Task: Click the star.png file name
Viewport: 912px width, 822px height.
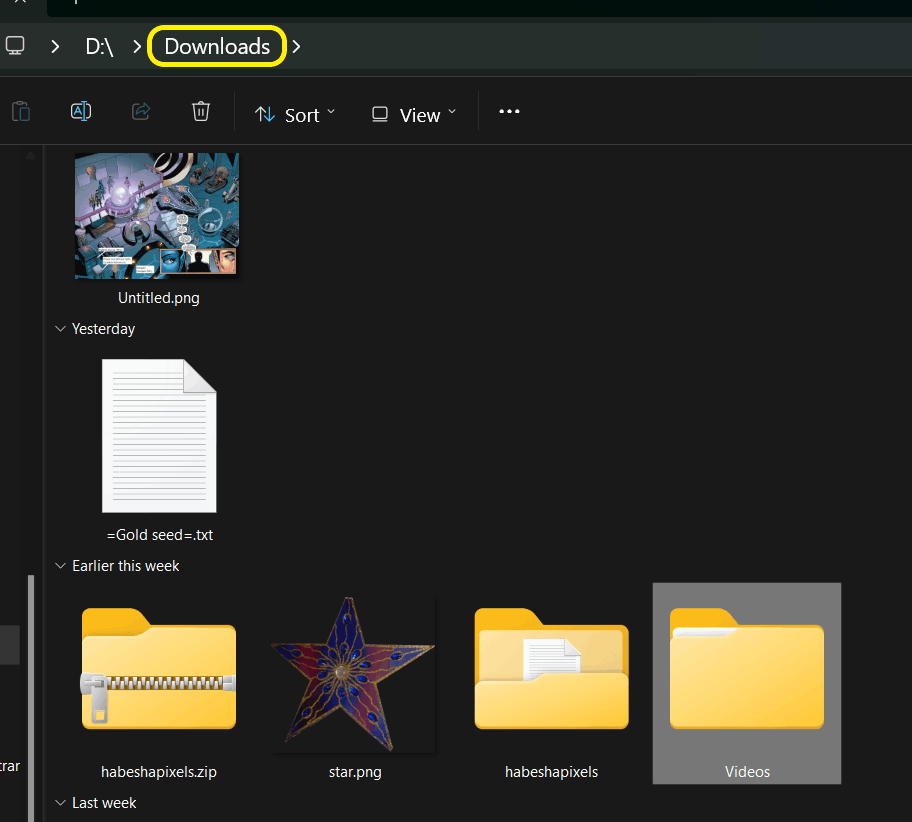Action: (355, 771)
